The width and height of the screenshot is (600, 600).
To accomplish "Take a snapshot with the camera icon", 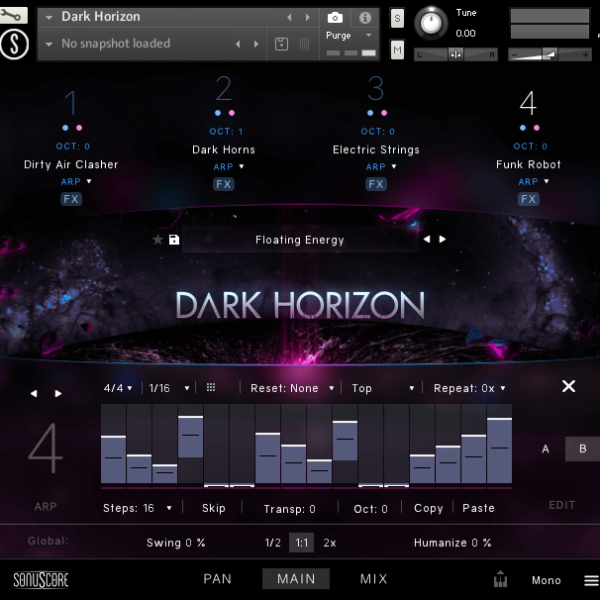I will (335, 18).
